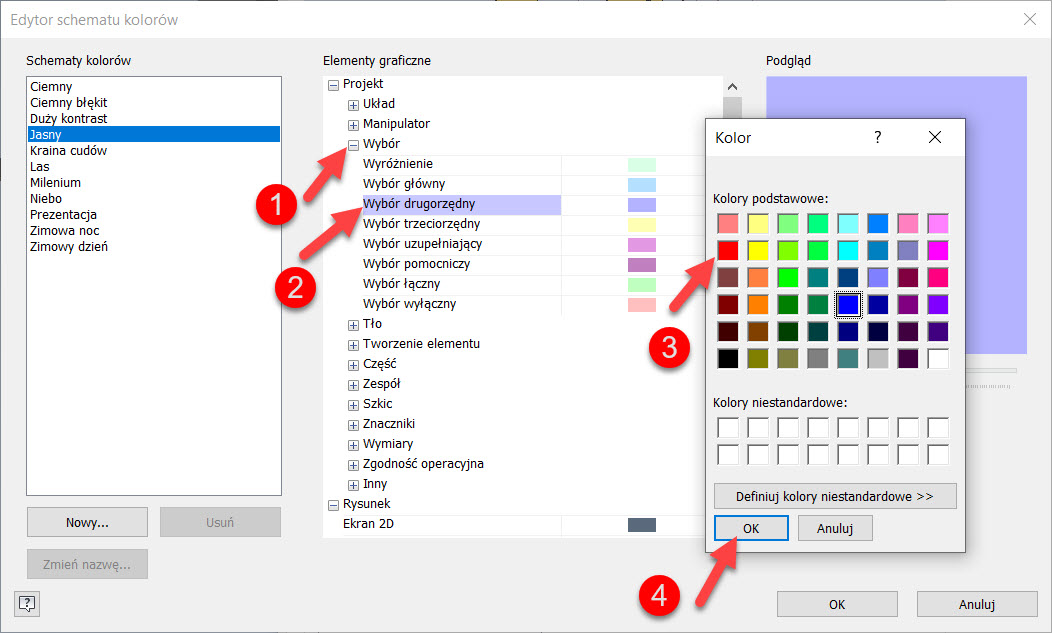Pick the red basic color swatch
The image size is (1052, 633).
pos(728,250)
